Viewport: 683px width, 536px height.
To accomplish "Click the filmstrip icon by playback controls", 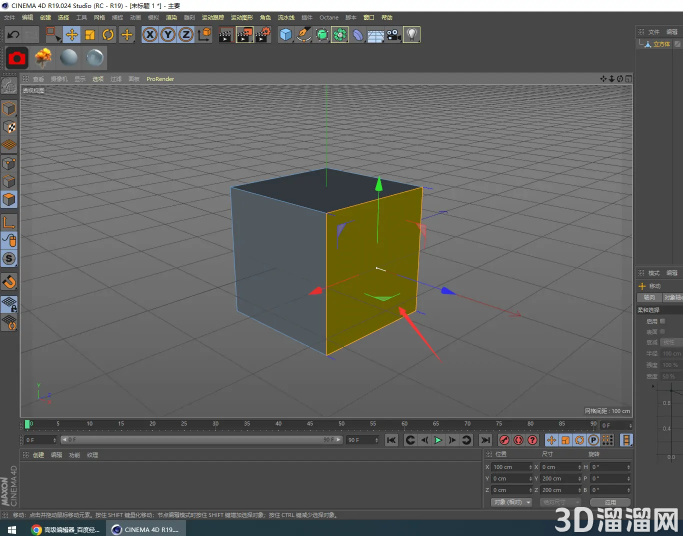I will point(626,440).
